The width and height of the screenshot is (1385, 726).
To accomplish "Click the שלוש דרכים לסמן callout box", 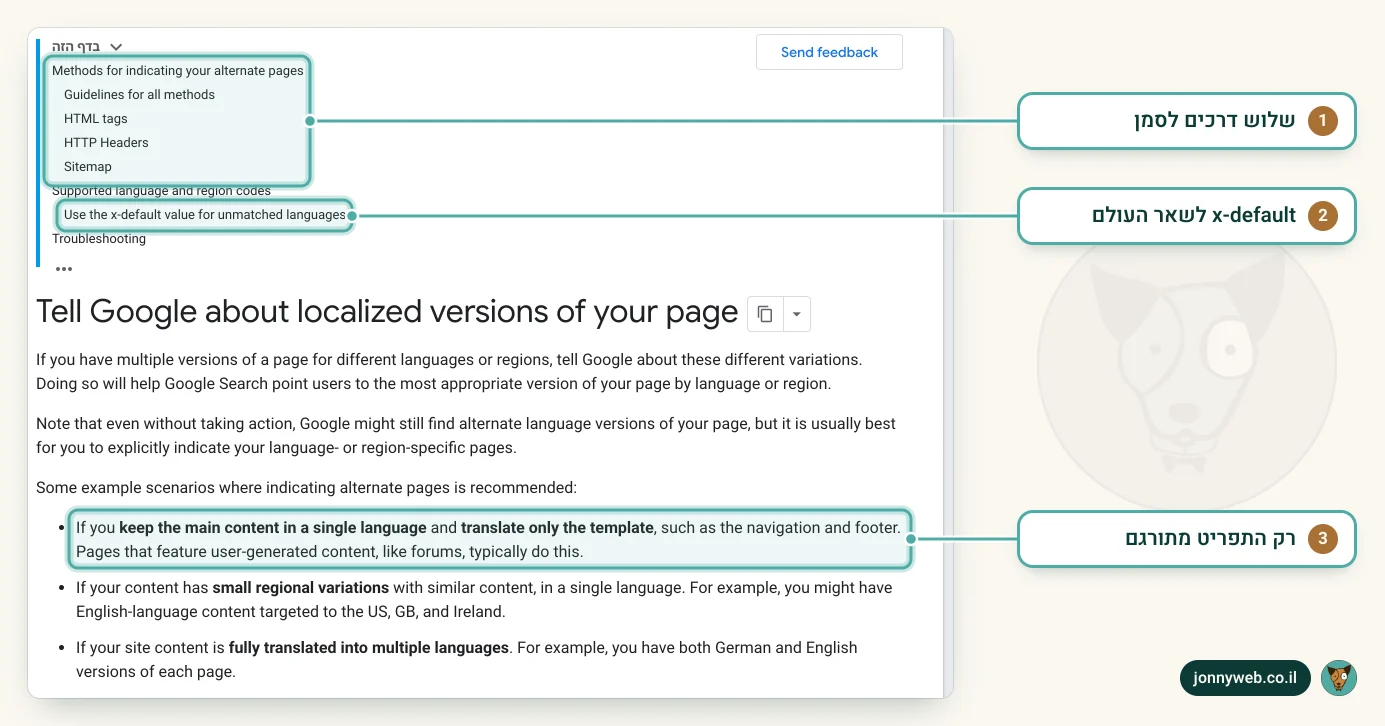I will click(x=1186, y=121).
